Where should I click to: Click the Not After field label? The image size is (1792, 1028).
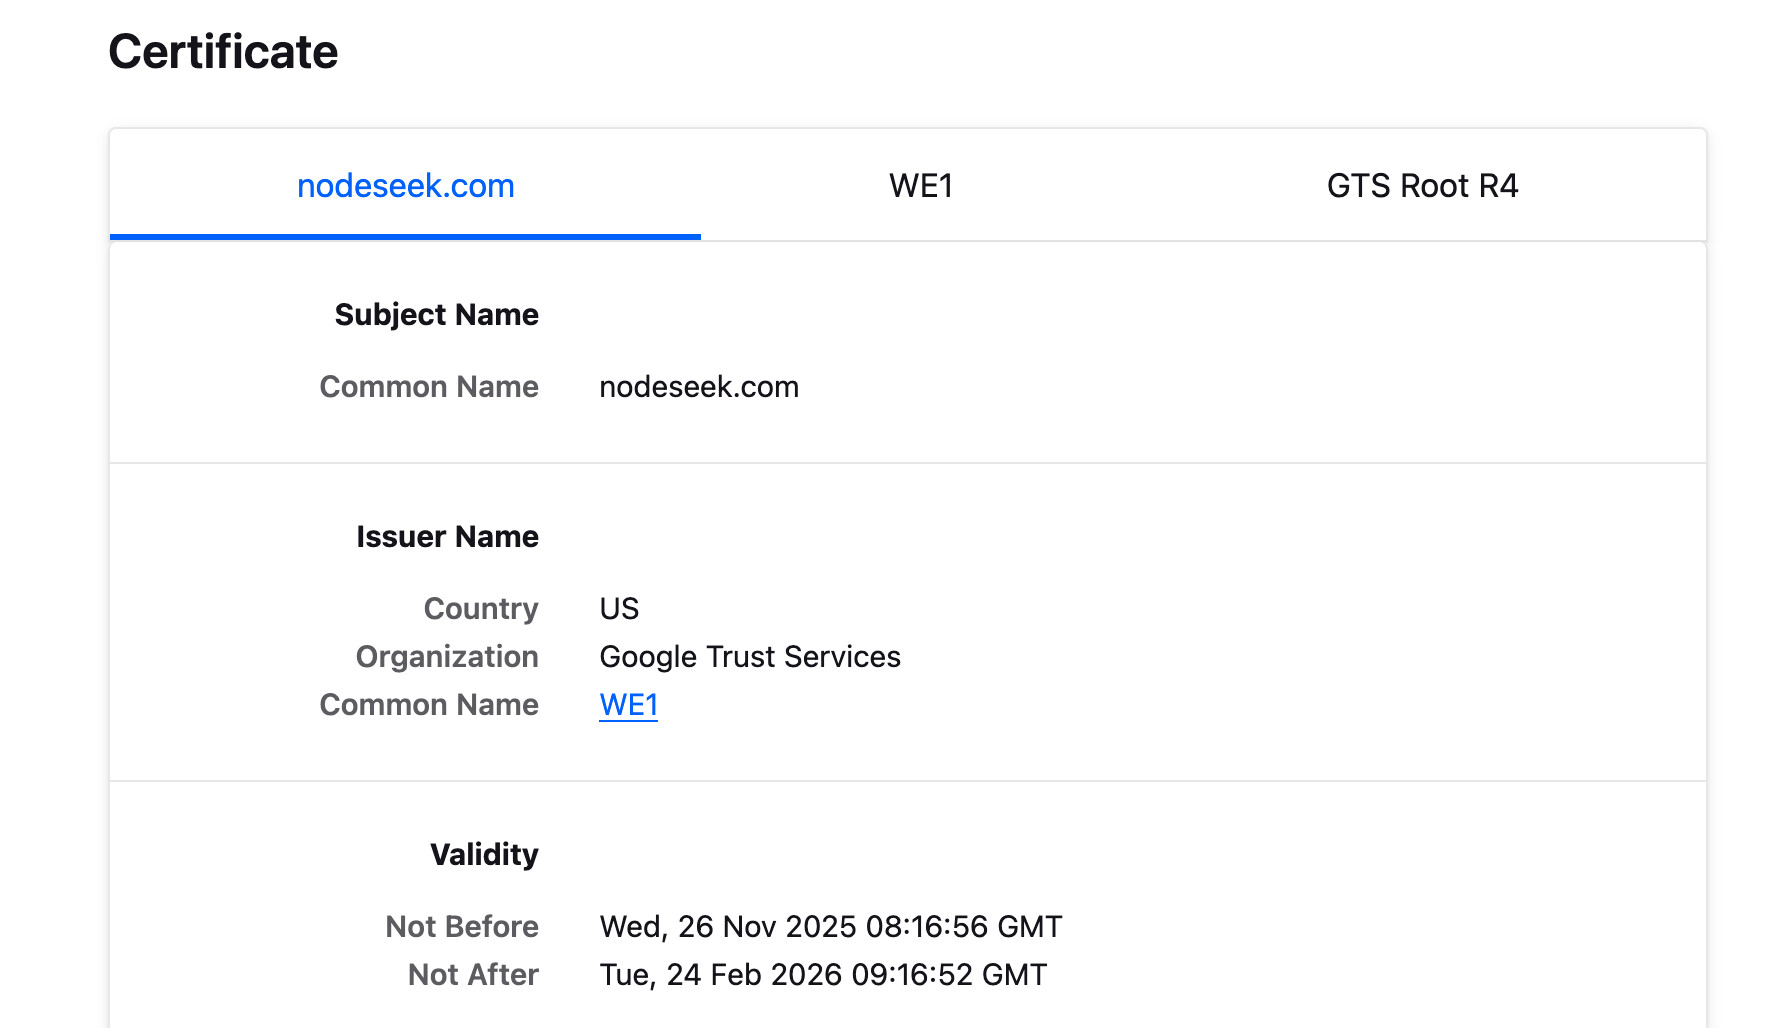coord(473,975)
